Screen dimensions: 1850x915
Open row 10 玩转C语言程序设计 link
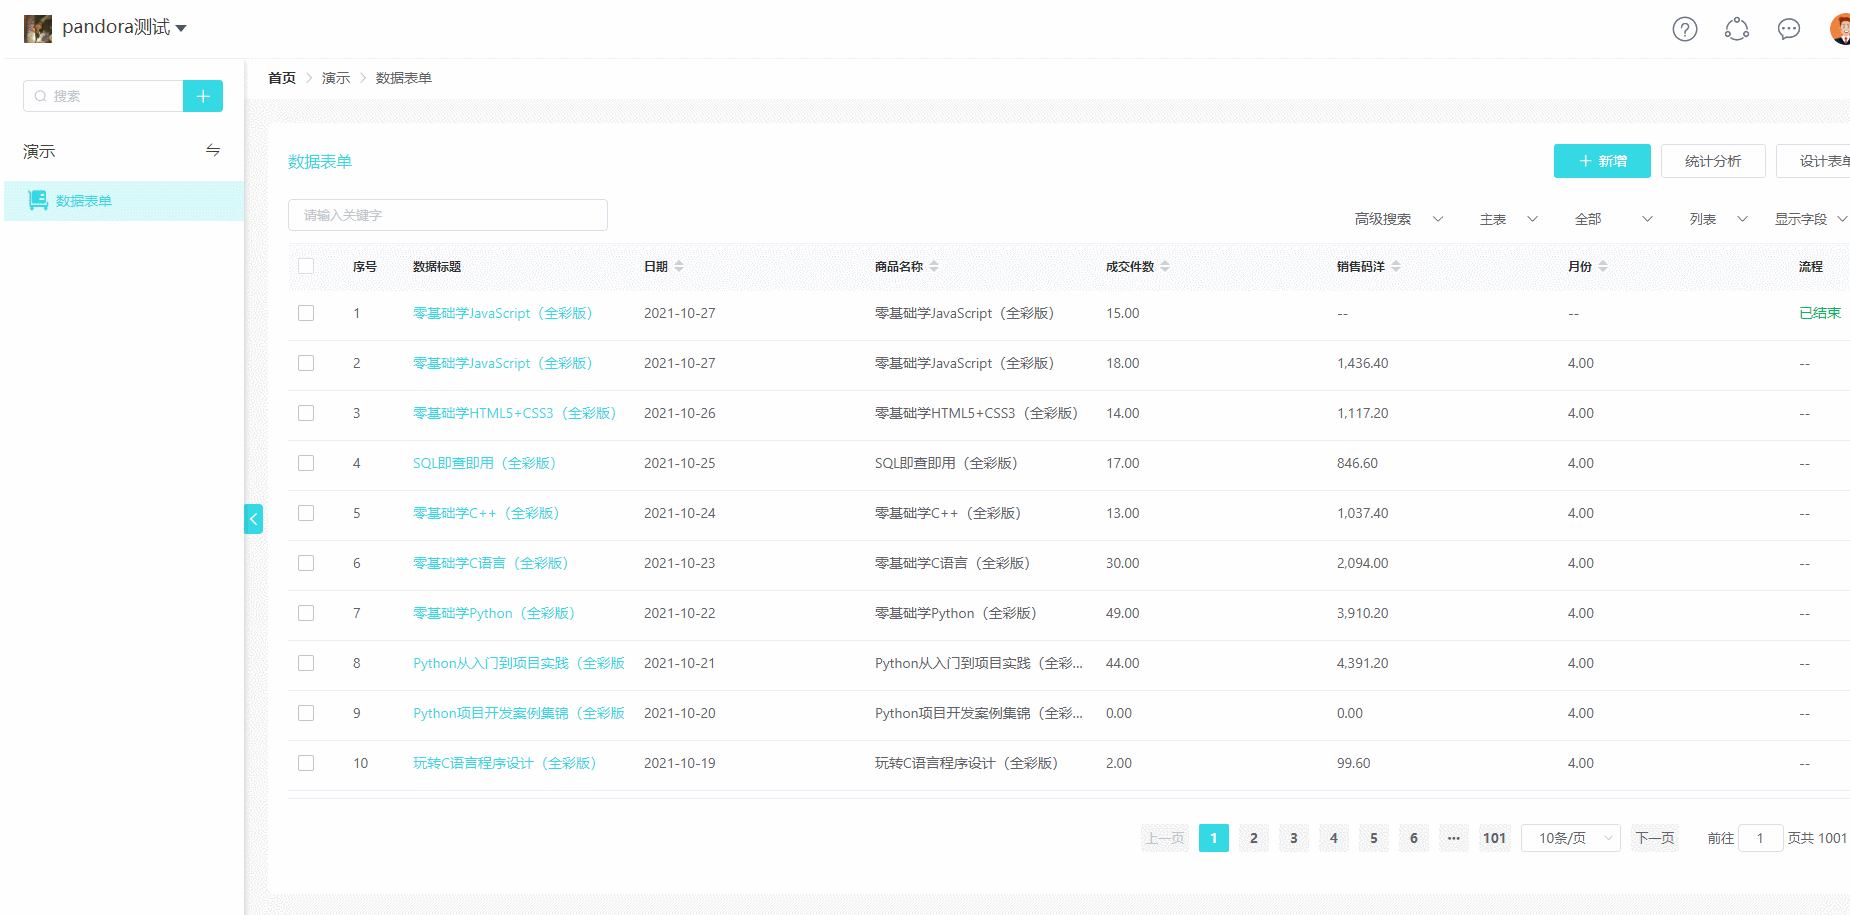click(x=505, y=763)
